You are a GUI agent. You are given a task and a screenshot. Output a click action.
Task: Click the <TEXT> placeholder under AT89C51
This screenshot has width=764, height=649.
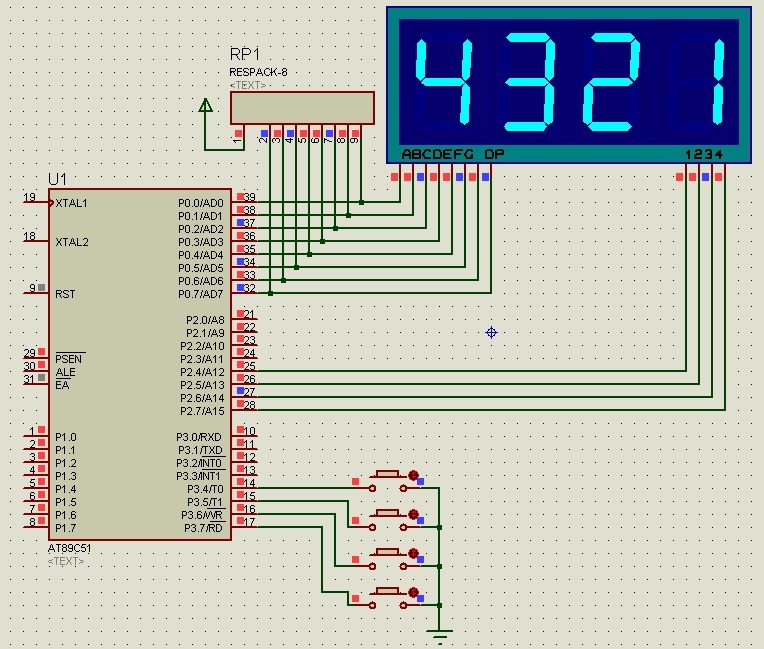pos(66,561)
